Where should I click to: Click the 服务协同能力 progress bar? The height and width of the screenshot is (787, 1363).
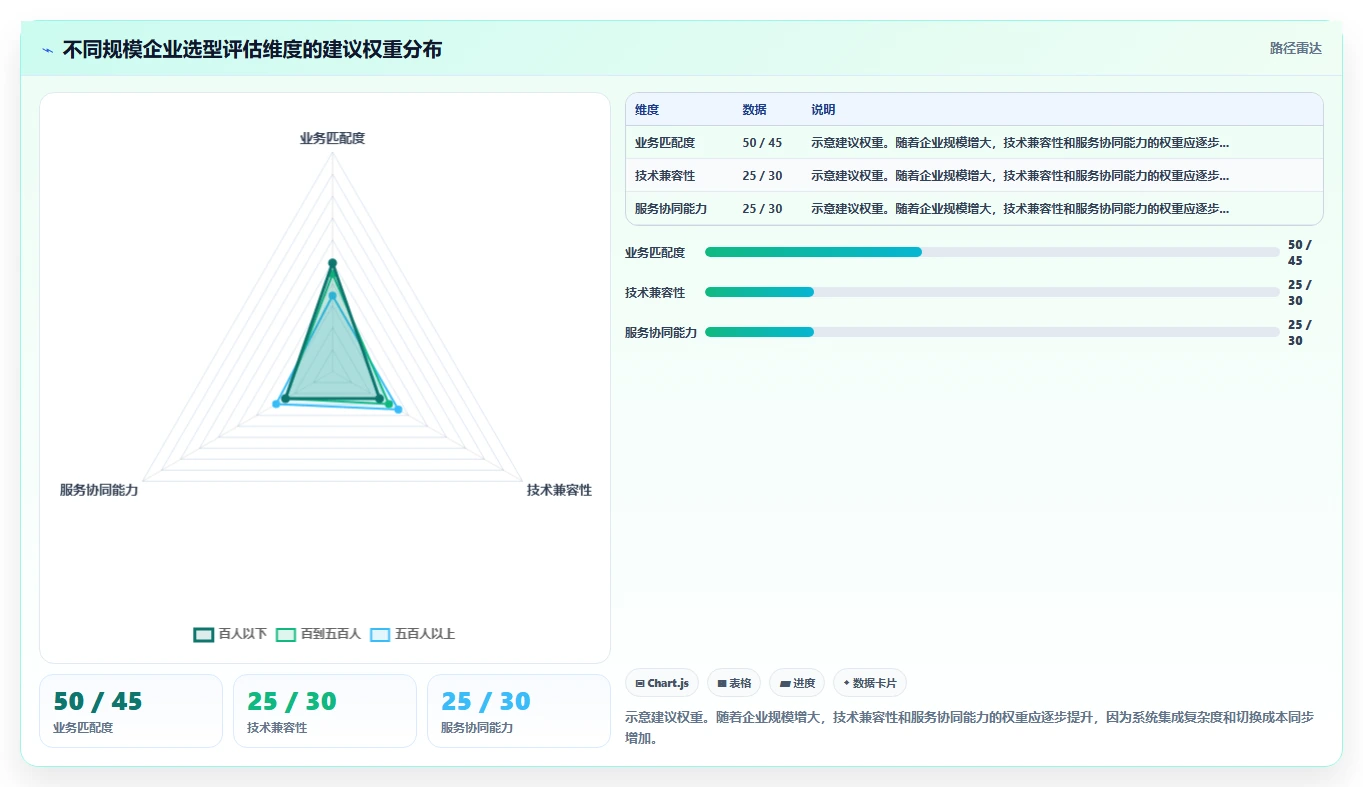(992, 332)
